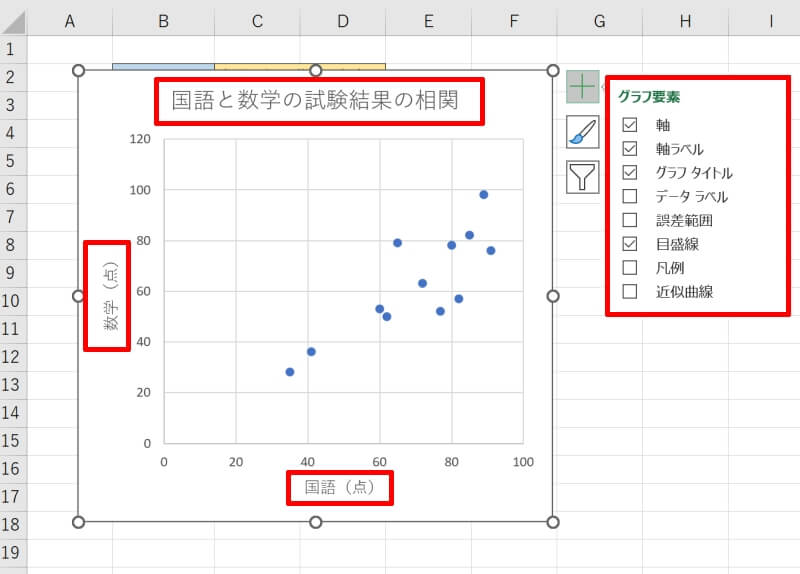Select column A header
Screen dimensions: 800x574
70,21
